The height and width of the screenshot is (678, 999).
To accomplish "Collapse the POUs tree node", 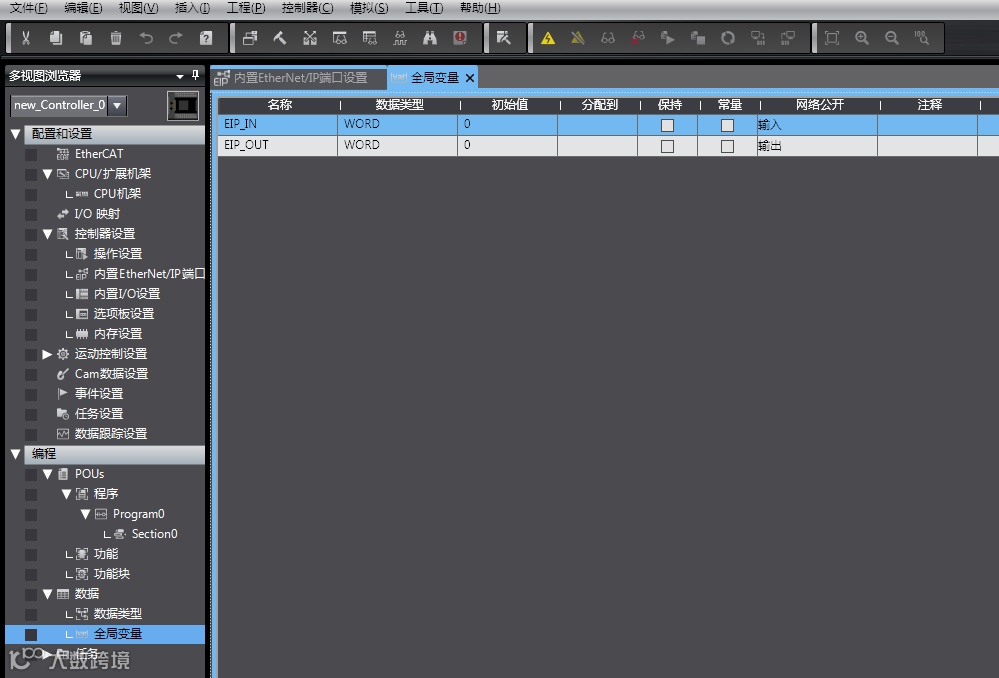I will pos(47,473).
